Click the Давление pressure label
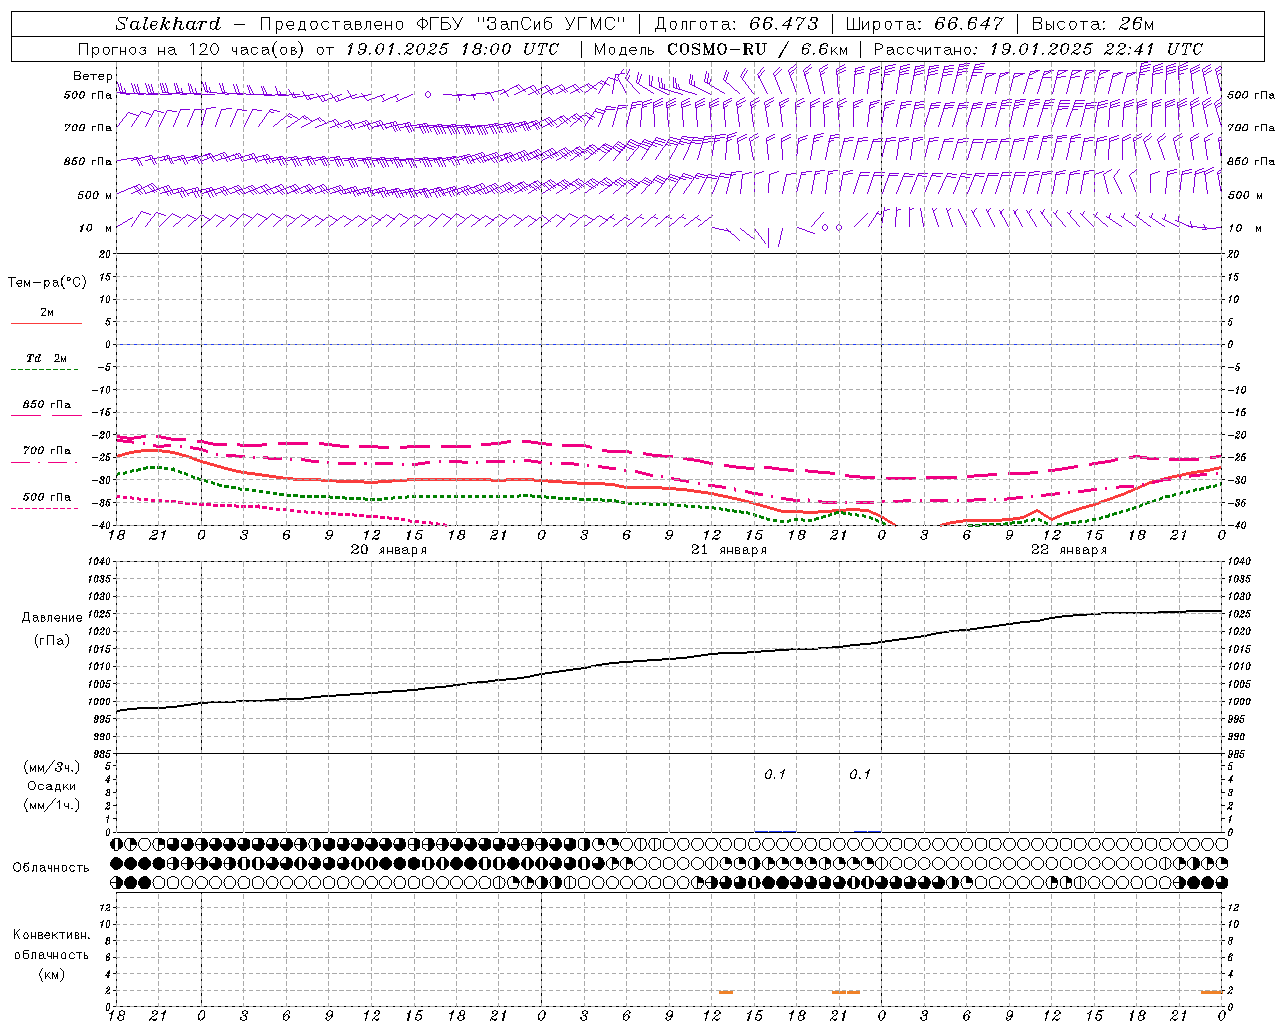 (x=52, y=618)
